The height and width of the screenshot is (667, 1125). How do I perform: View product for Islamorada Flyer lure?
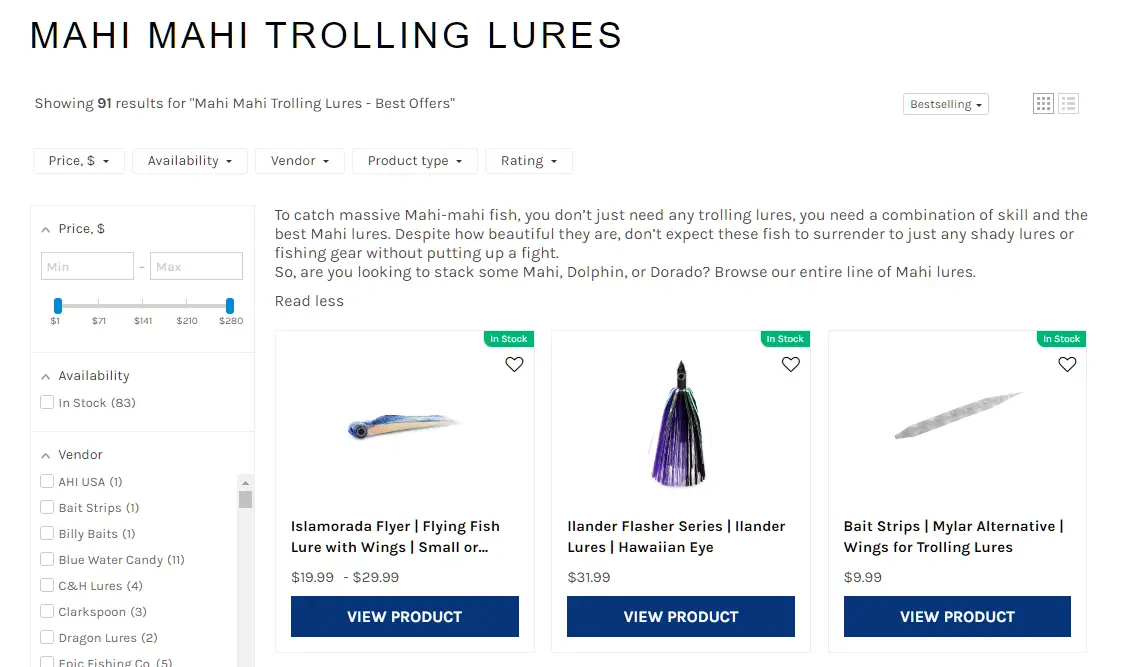coord(405,616)
